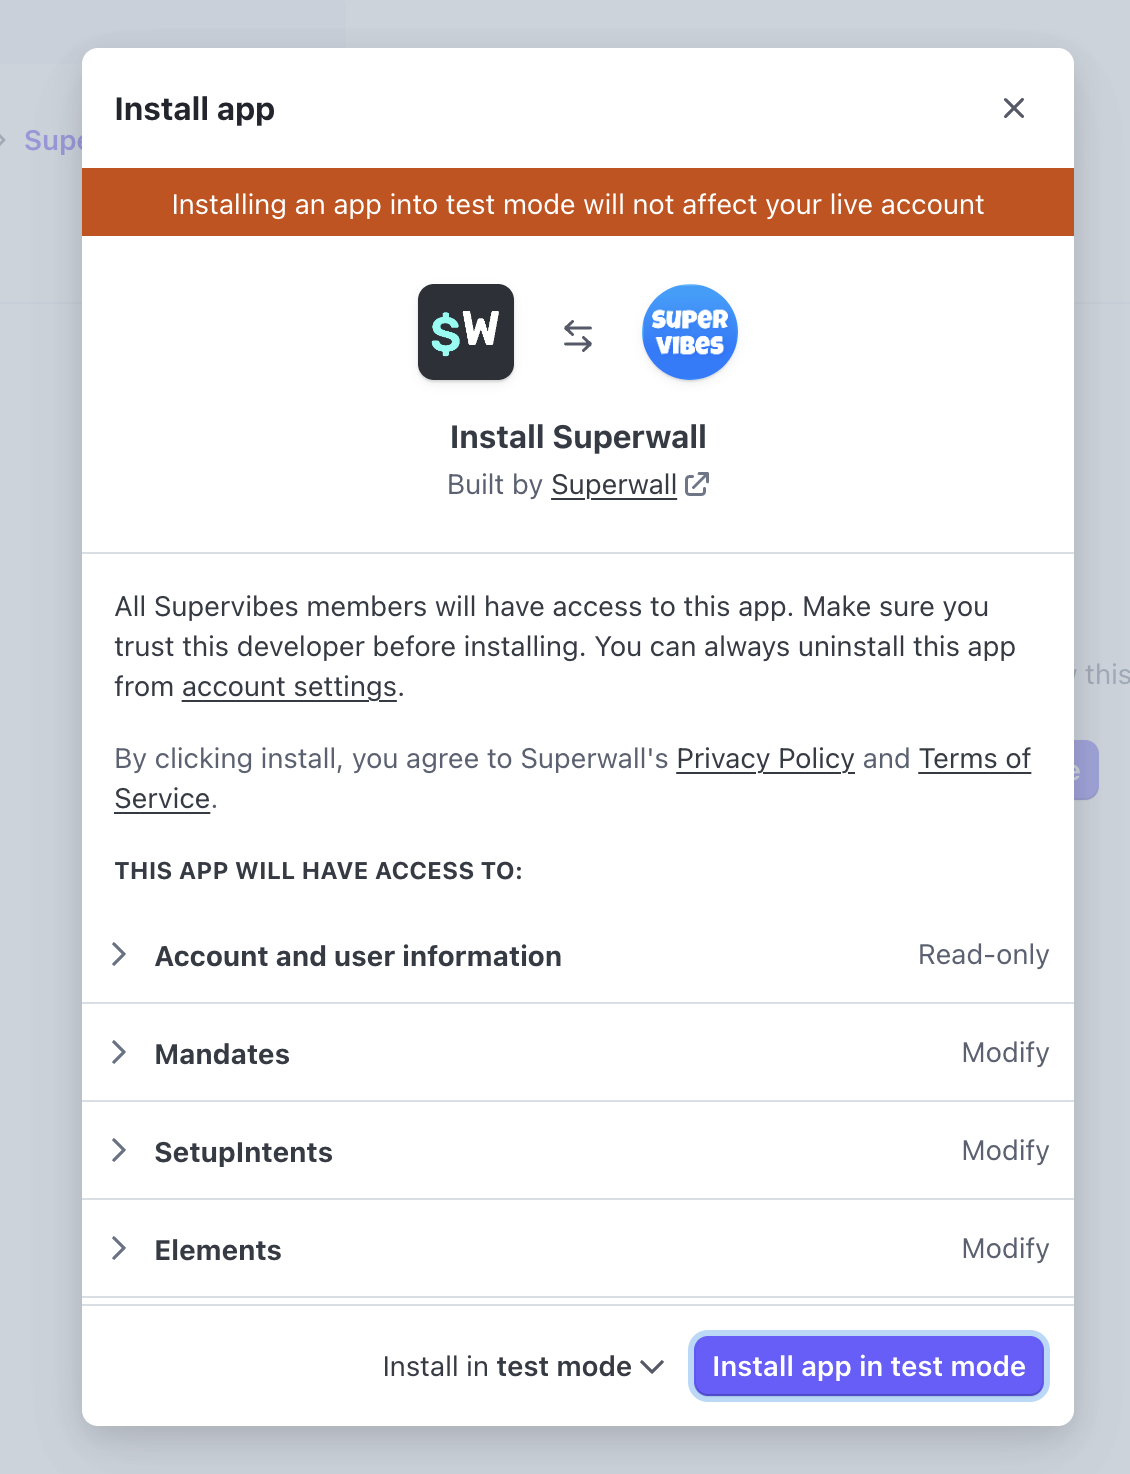
Task: Open the Terms of Service link
Action: [974, 759]
